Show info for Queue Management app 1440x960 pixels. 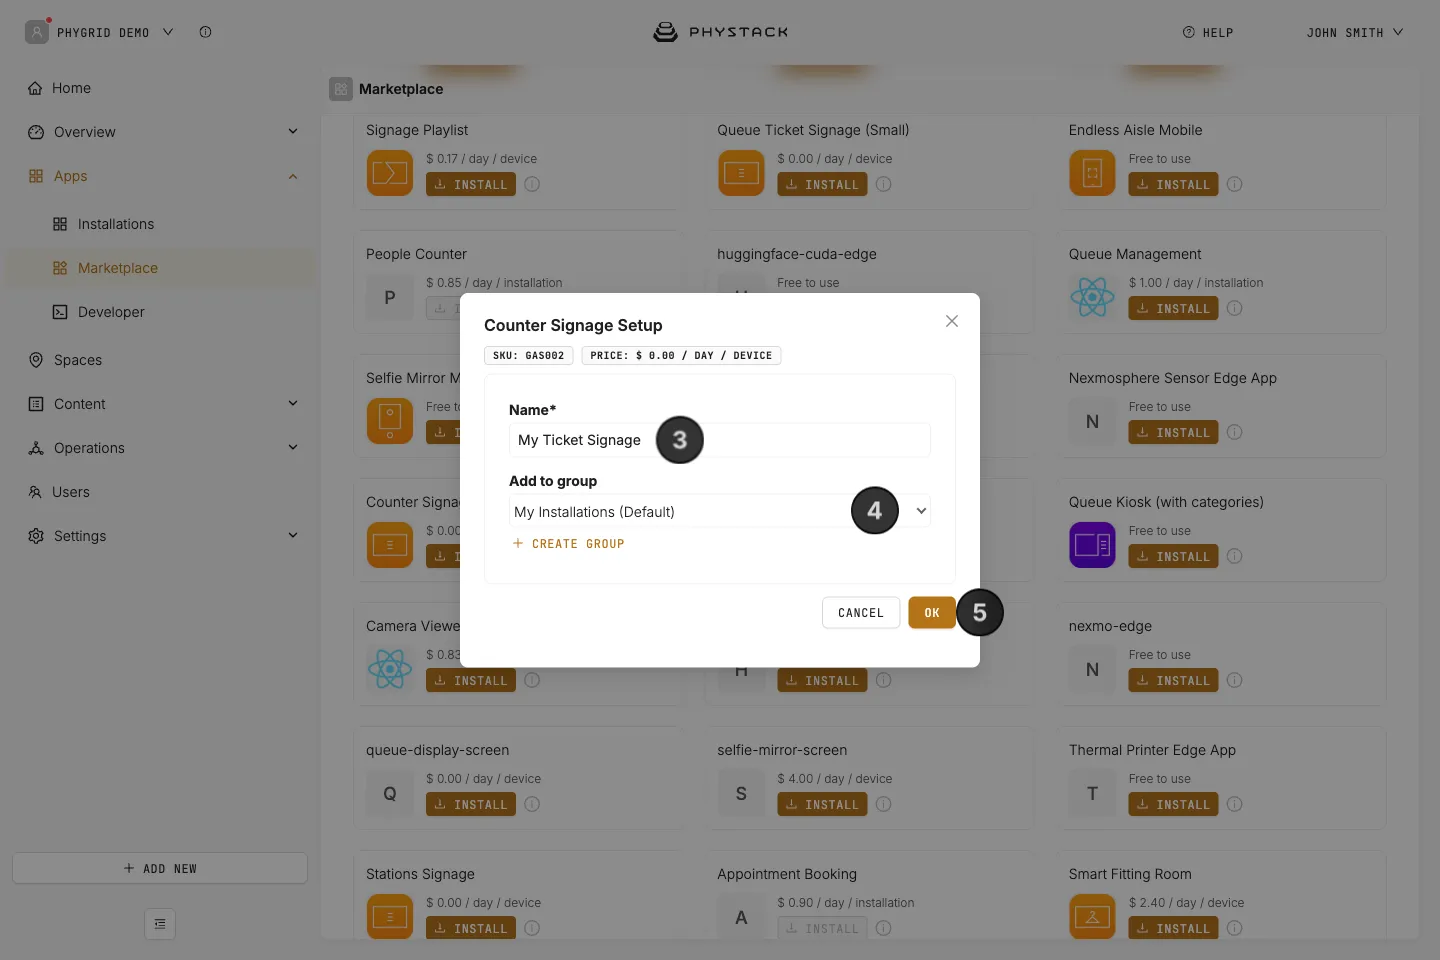tap(1235, 308)
